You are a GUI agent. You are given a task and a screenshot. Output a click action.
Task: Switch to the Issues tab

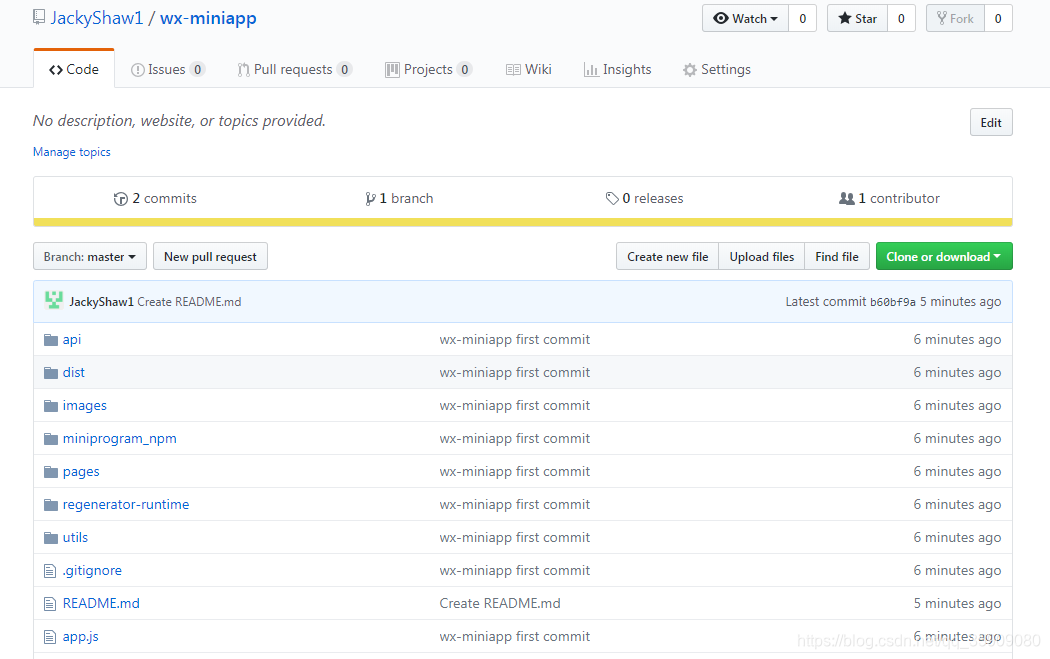click(x=167, y=69)
